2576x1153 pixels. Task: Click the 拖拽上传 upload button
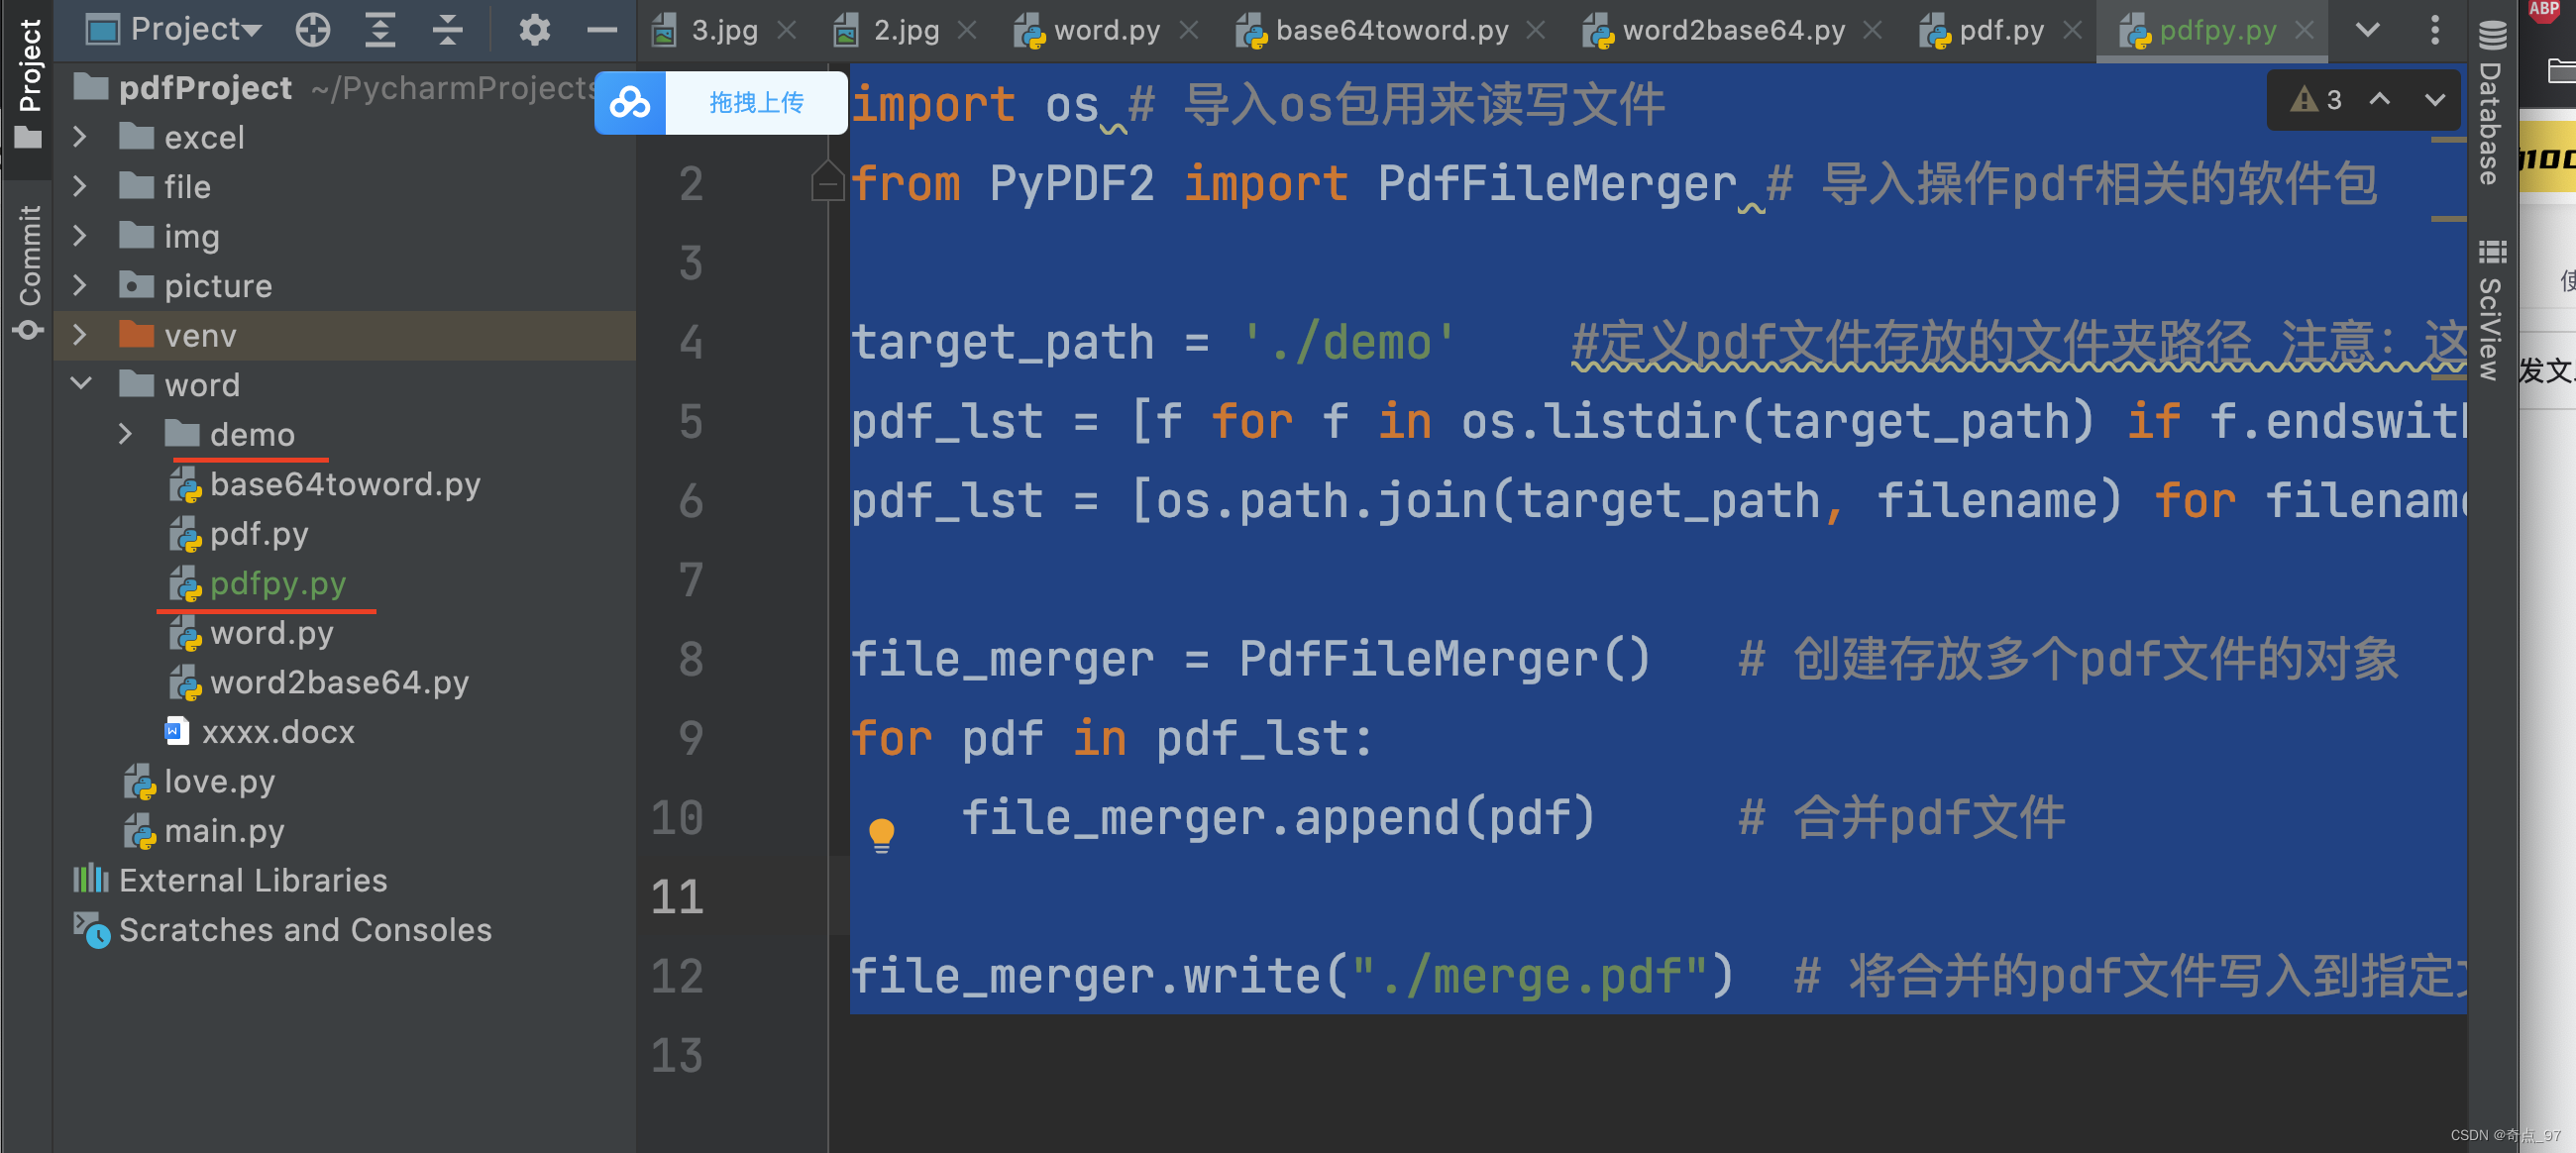(755, 102)
